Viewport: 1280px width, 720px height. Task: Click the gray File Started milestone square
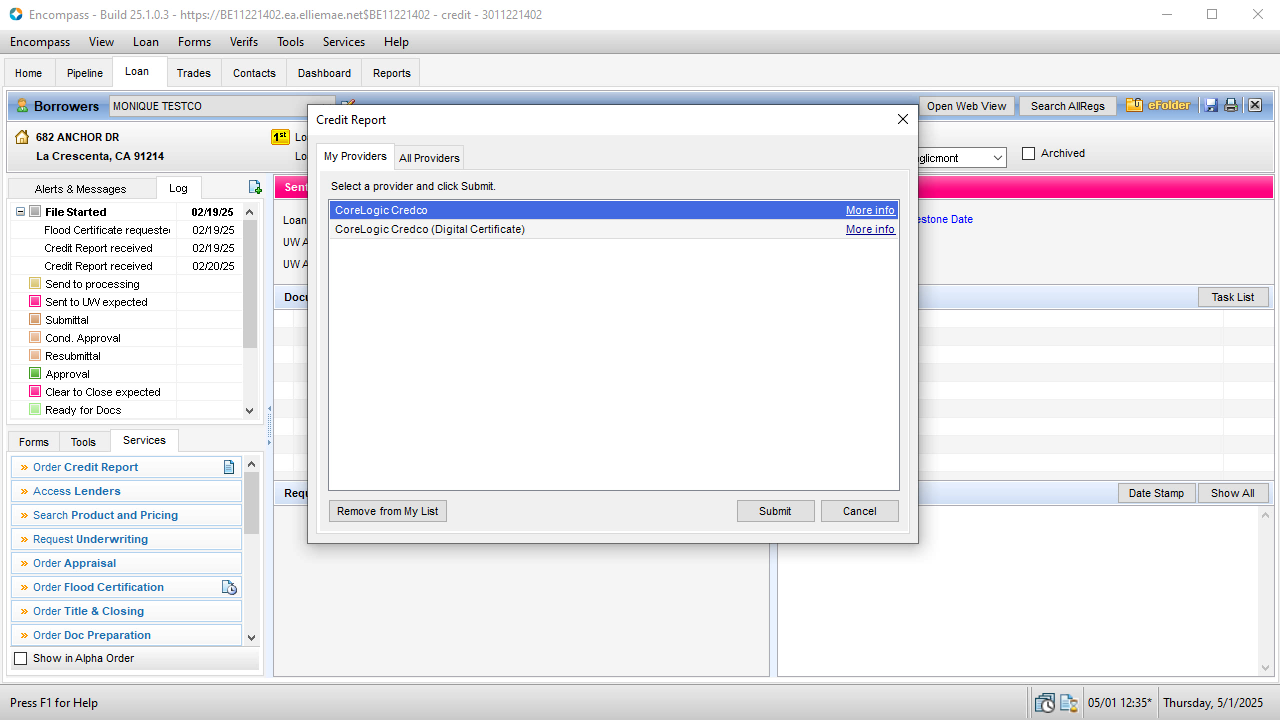pos(35,212)
